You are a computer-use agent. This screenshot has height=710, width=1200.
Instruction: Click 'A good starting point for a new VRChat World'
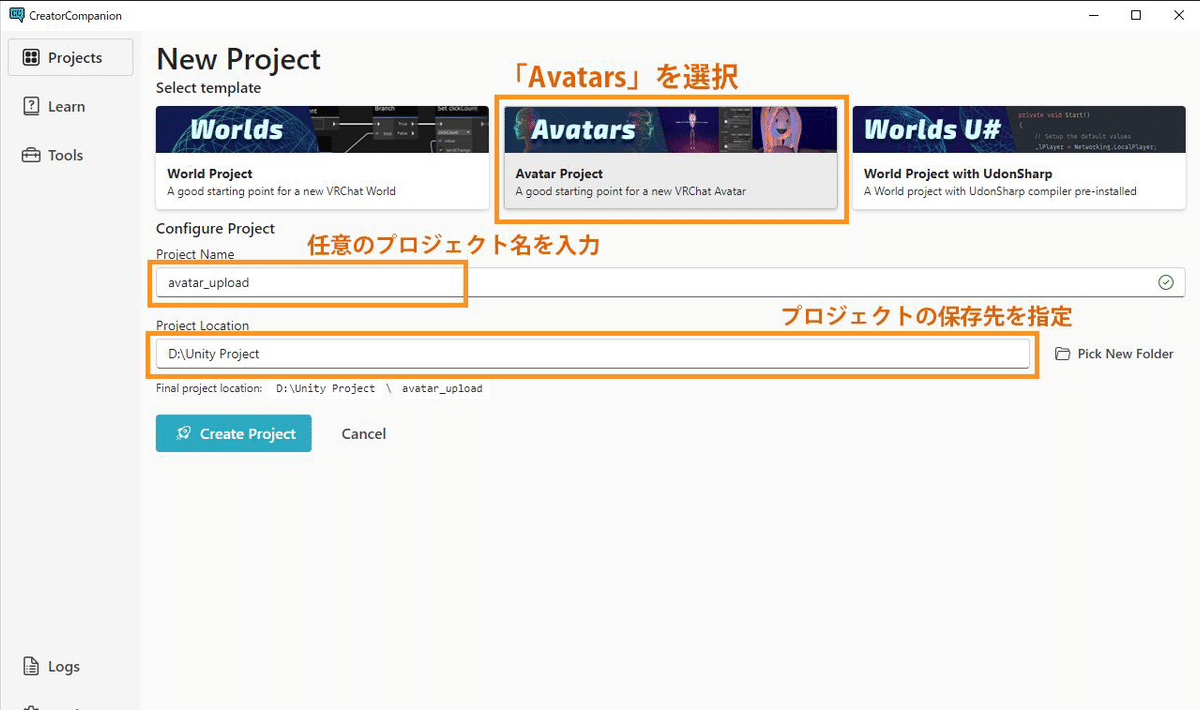coord(281,191)
